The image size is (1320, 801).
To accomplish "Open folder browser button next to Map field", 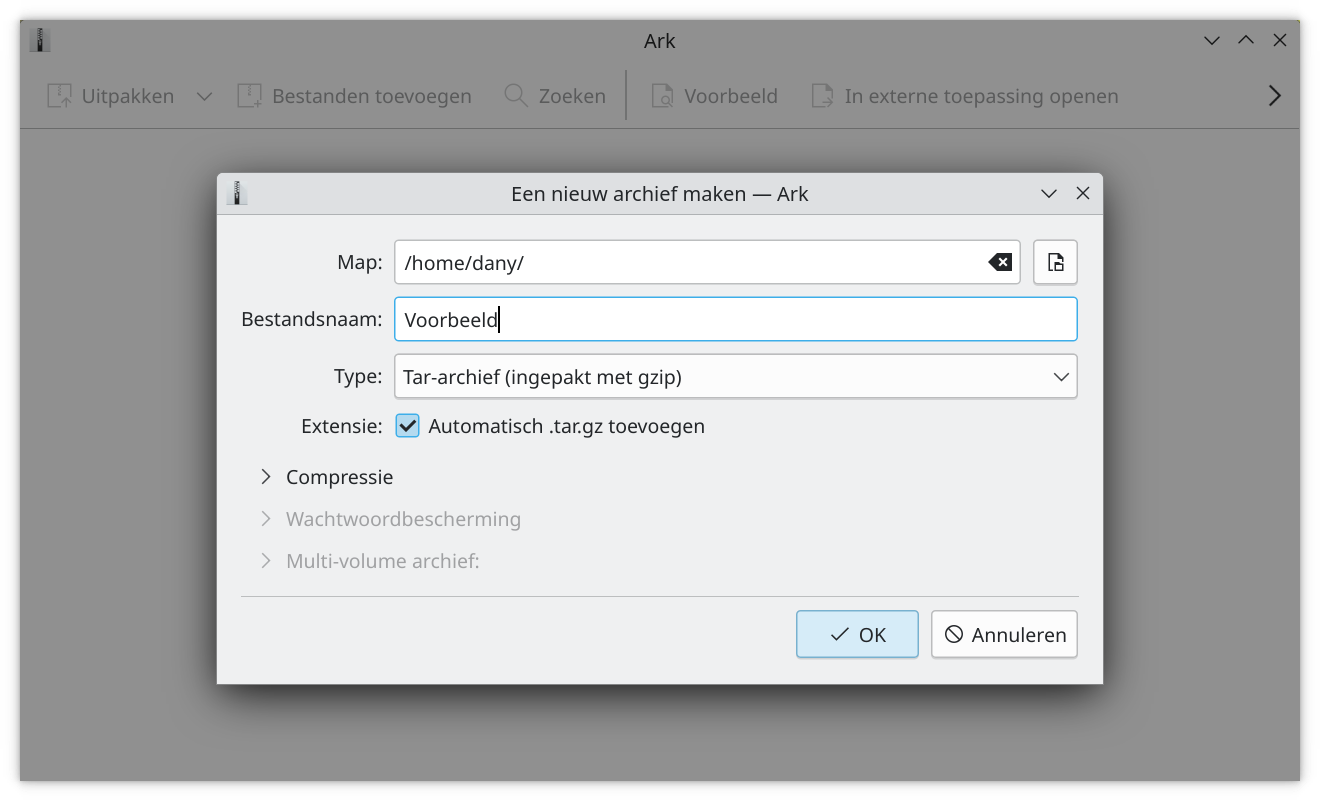I will coord(1055,262).
